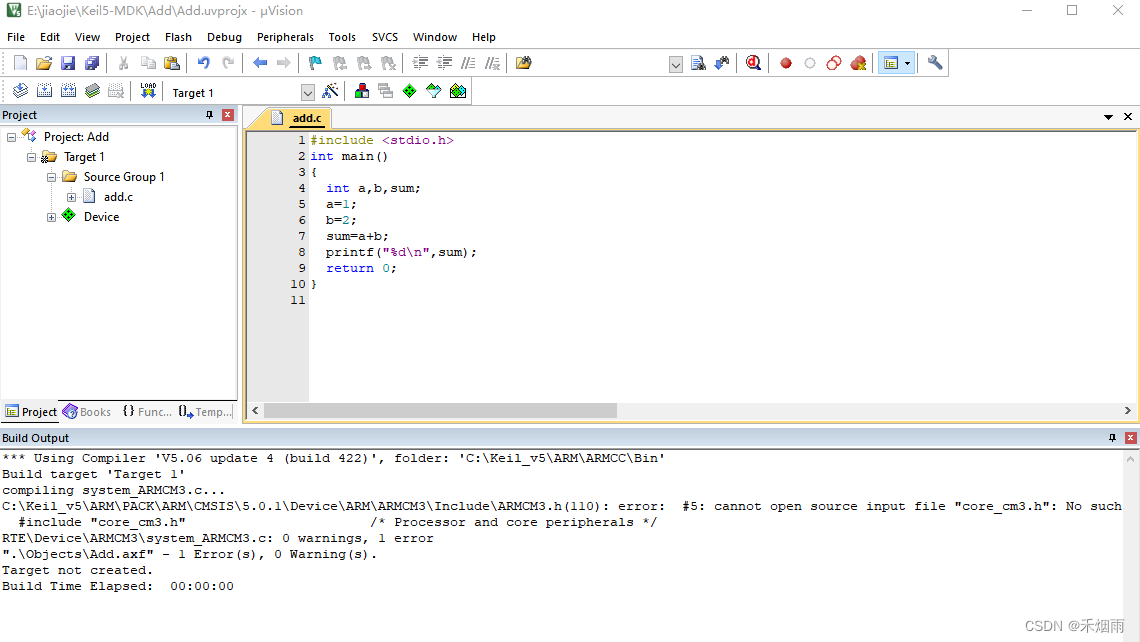Click the Manage Run-Time Environment green diamond icon

point(409,91)
